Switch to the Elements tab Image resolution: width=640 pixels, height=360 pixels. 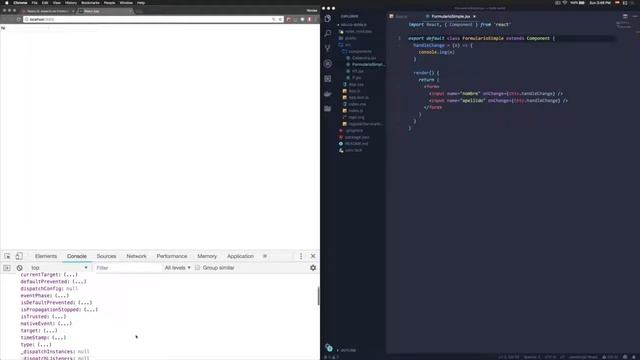coord(46,256)
